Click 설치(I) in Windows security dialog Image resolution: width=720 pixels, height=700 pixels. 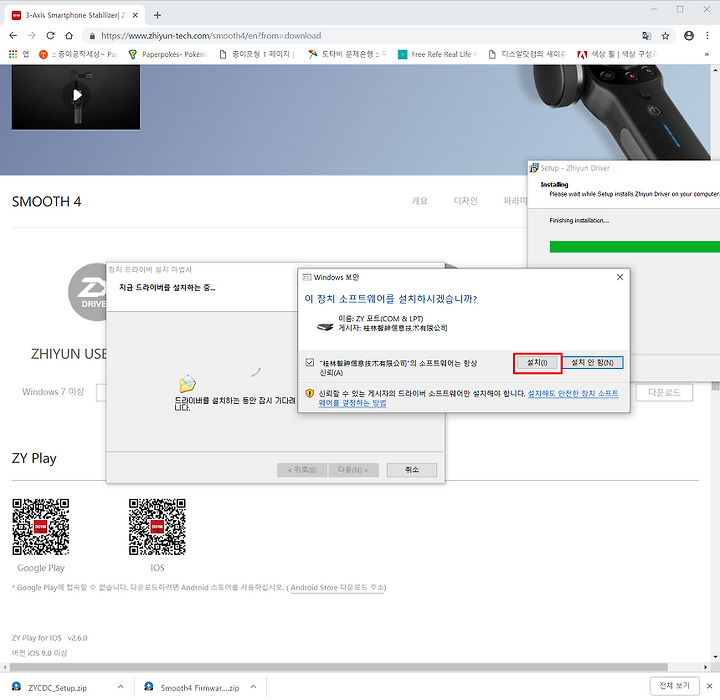[x=537, y=363]
